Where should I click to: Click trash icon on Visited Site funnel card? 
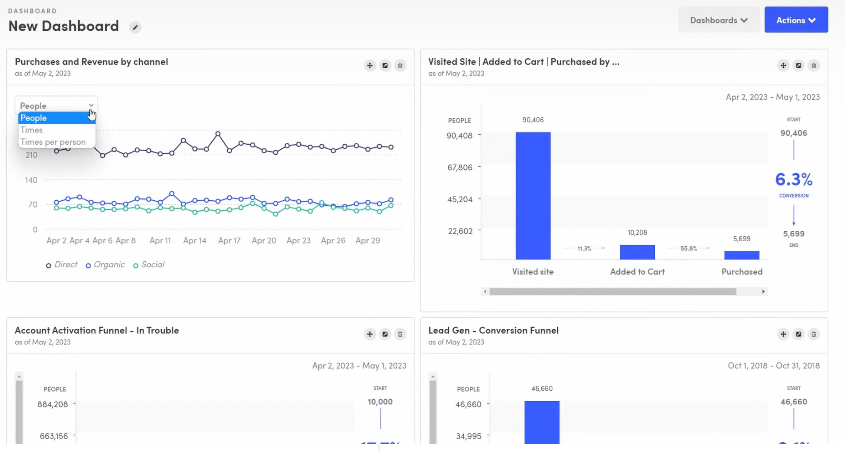click(x=813, y=65)
